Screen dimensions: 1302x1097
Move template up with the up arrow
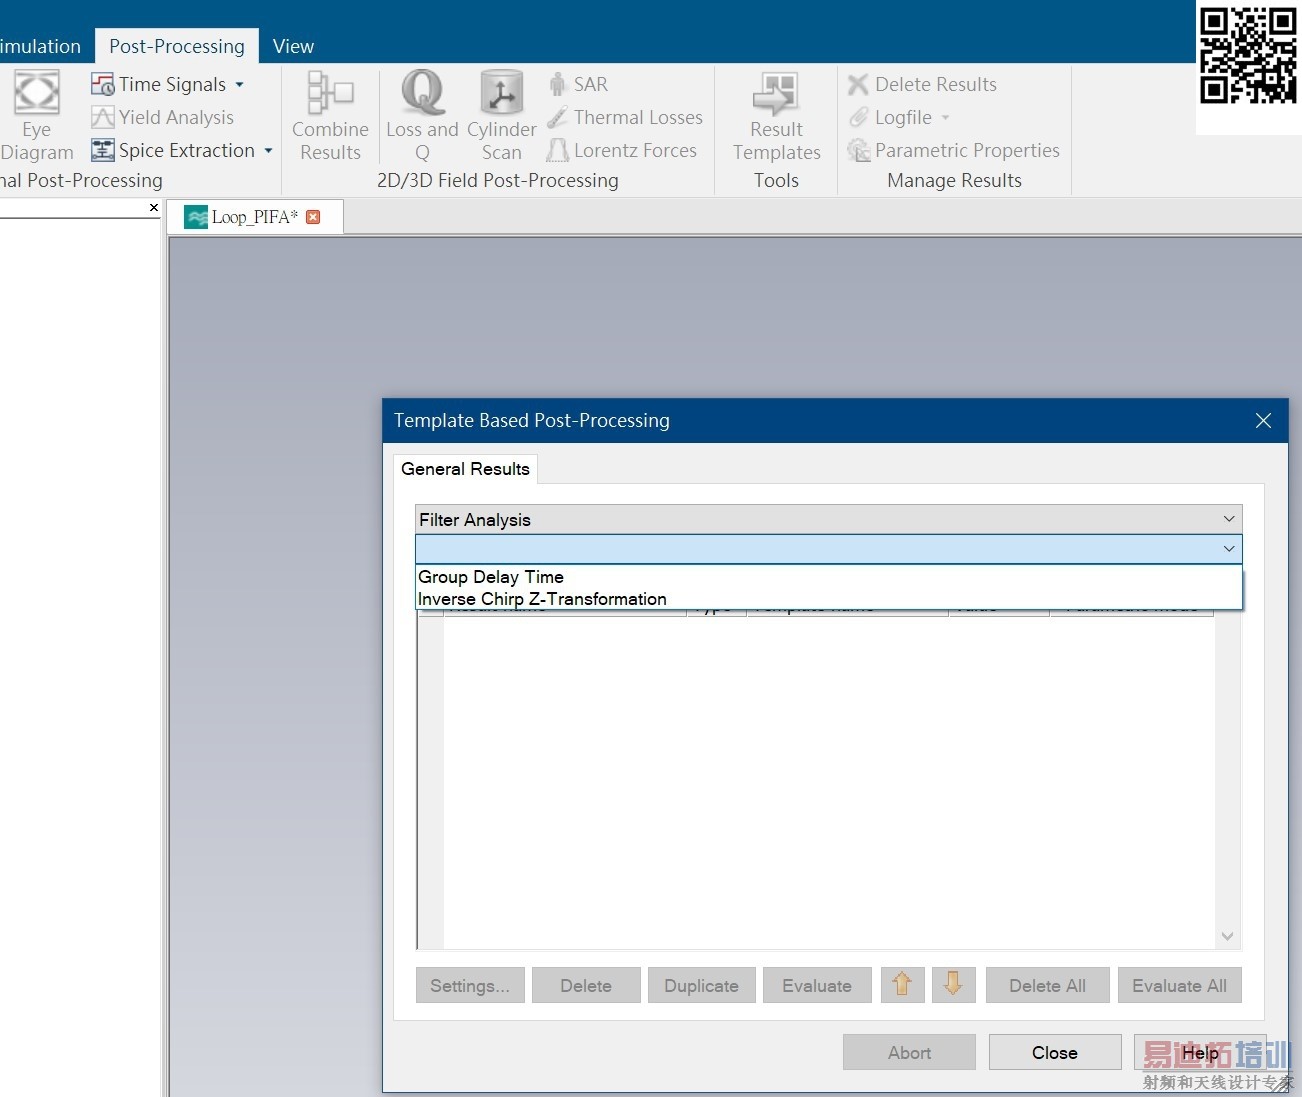click(x=902, y=985)
